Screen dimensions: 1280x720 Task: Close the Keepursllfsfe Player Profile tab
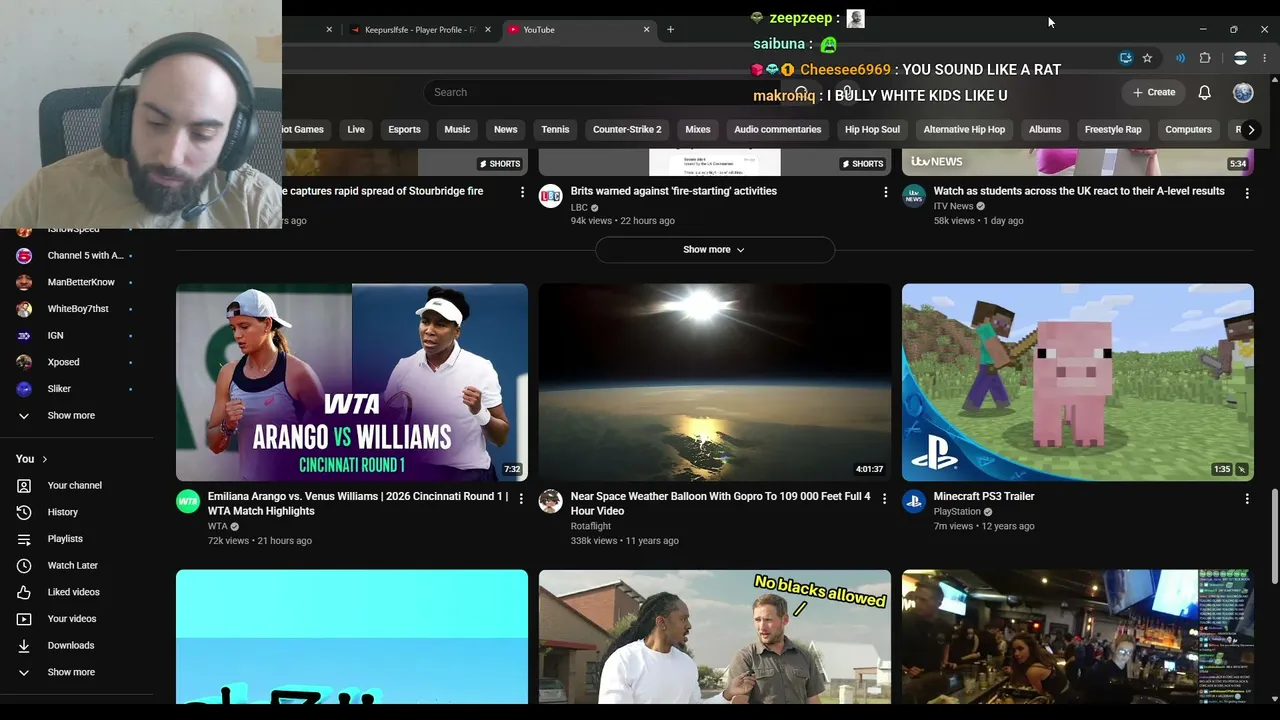tap(488, 29)
